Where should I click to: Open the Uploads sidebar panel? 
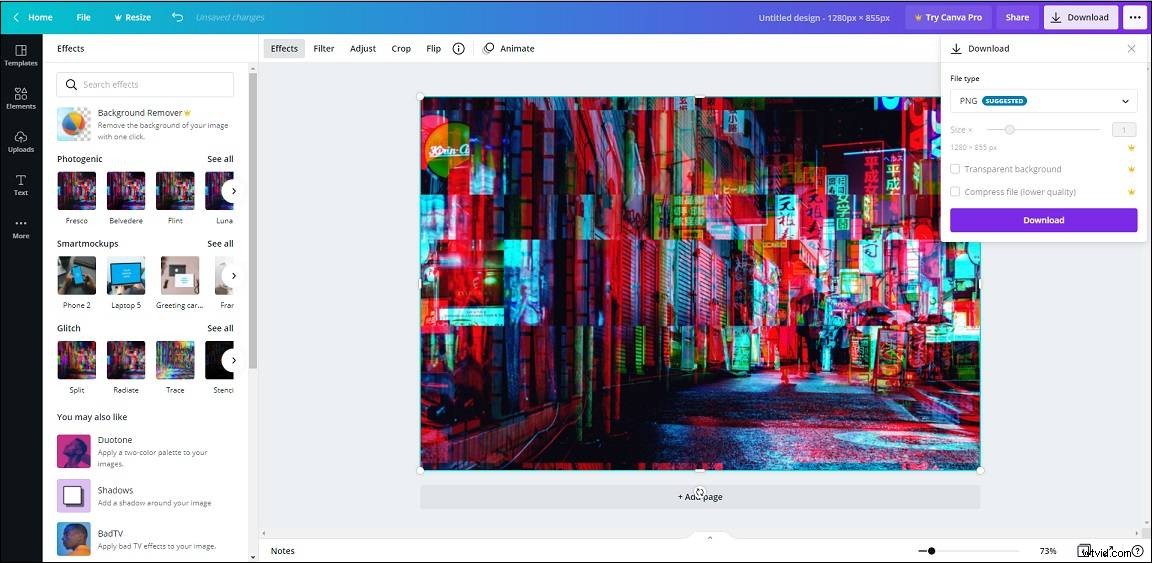[x=21, y=142]
